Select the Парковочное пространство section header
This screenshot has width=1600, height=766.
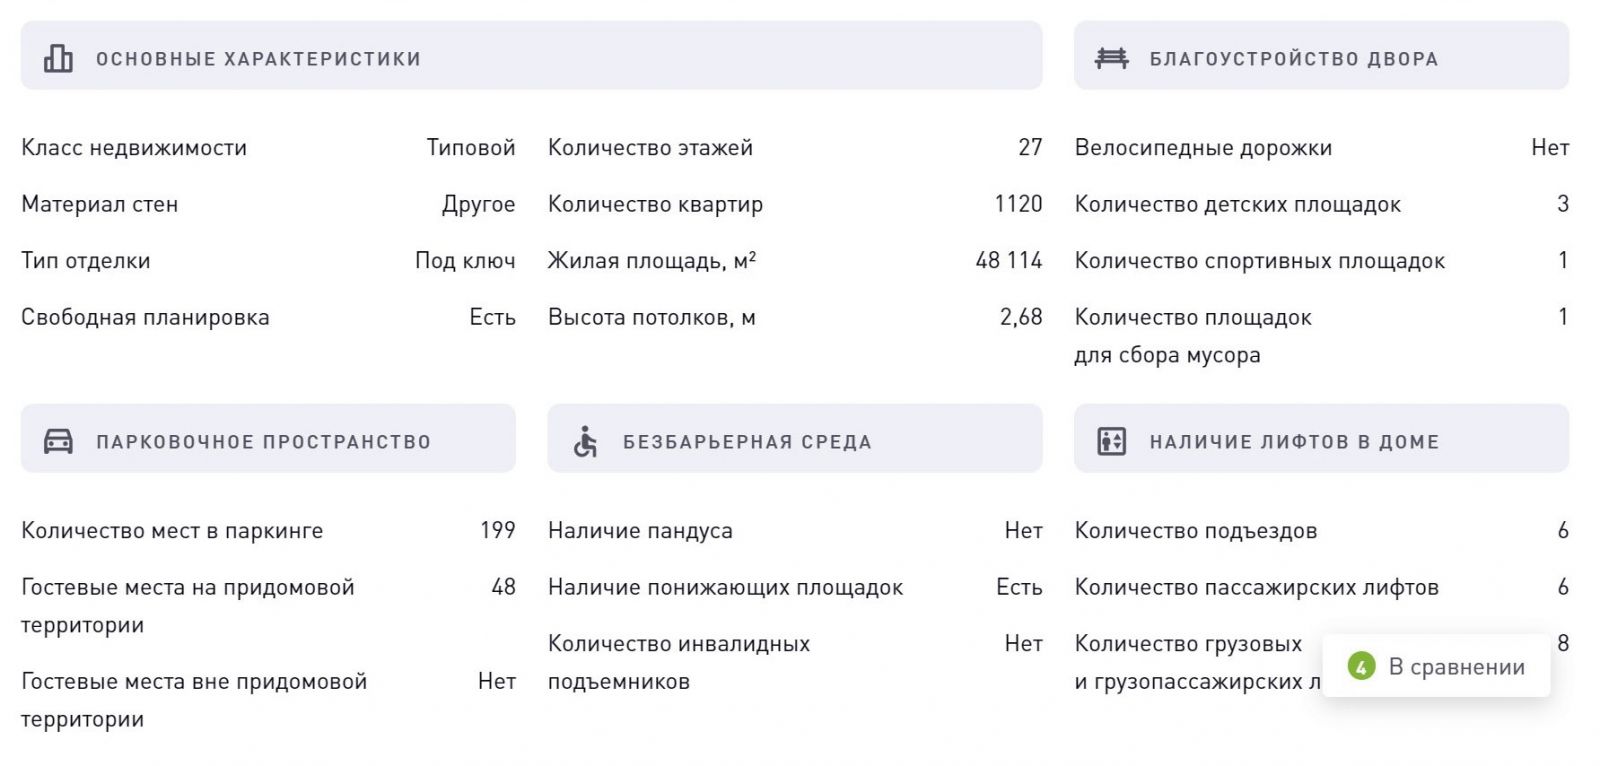[268, 439]
